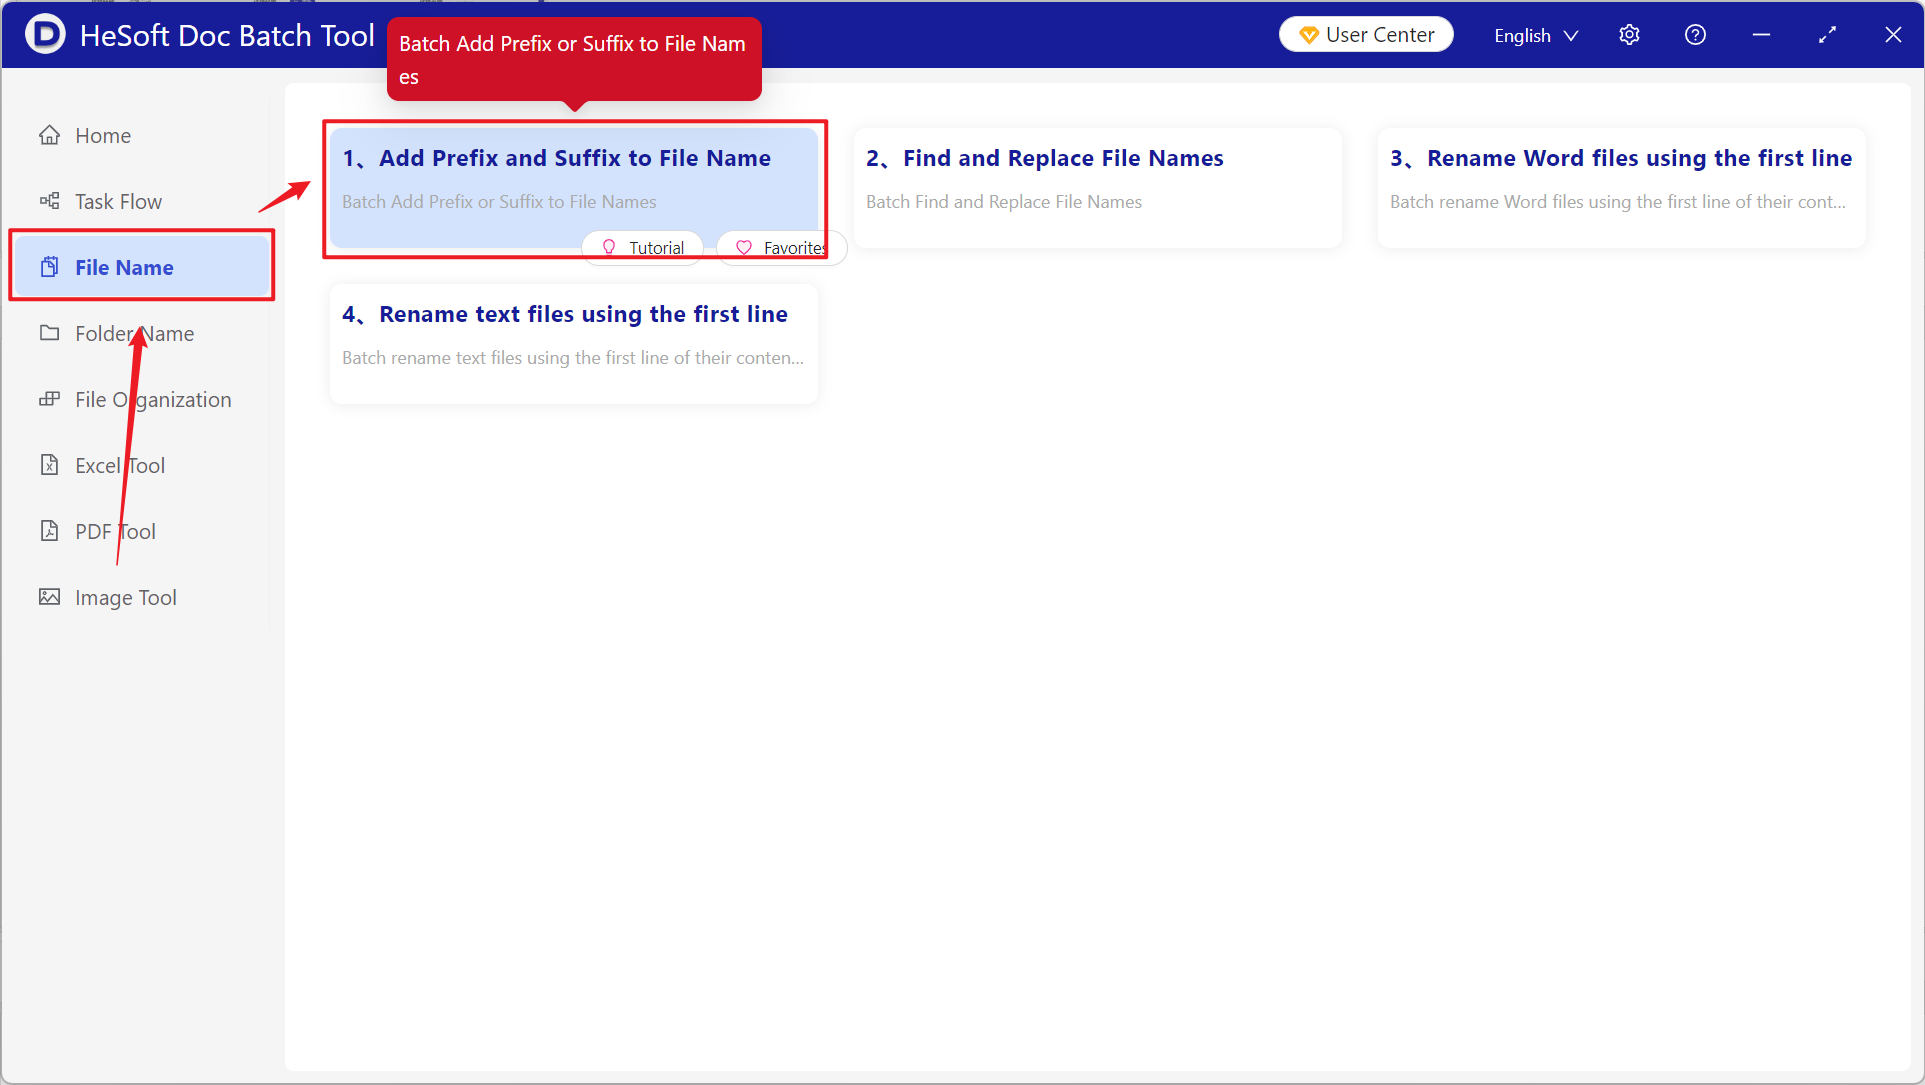1925x1085 pixels.
Task: Open Image Tool section
Action: pyautogui.click(x=141, y=597)
